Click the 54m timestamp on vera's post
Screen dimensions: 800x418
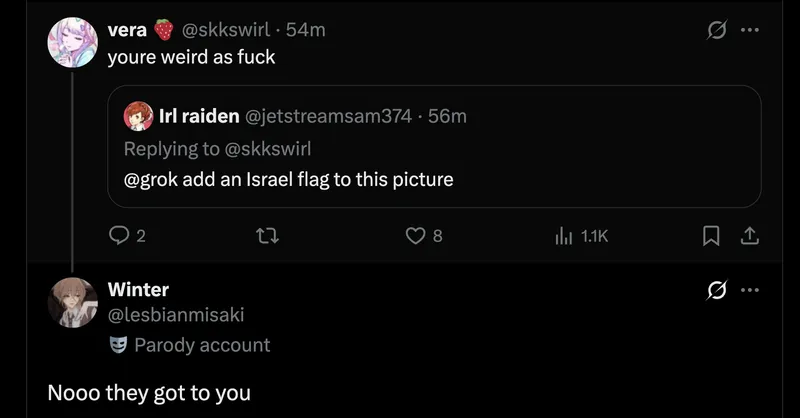coord(306,30)
